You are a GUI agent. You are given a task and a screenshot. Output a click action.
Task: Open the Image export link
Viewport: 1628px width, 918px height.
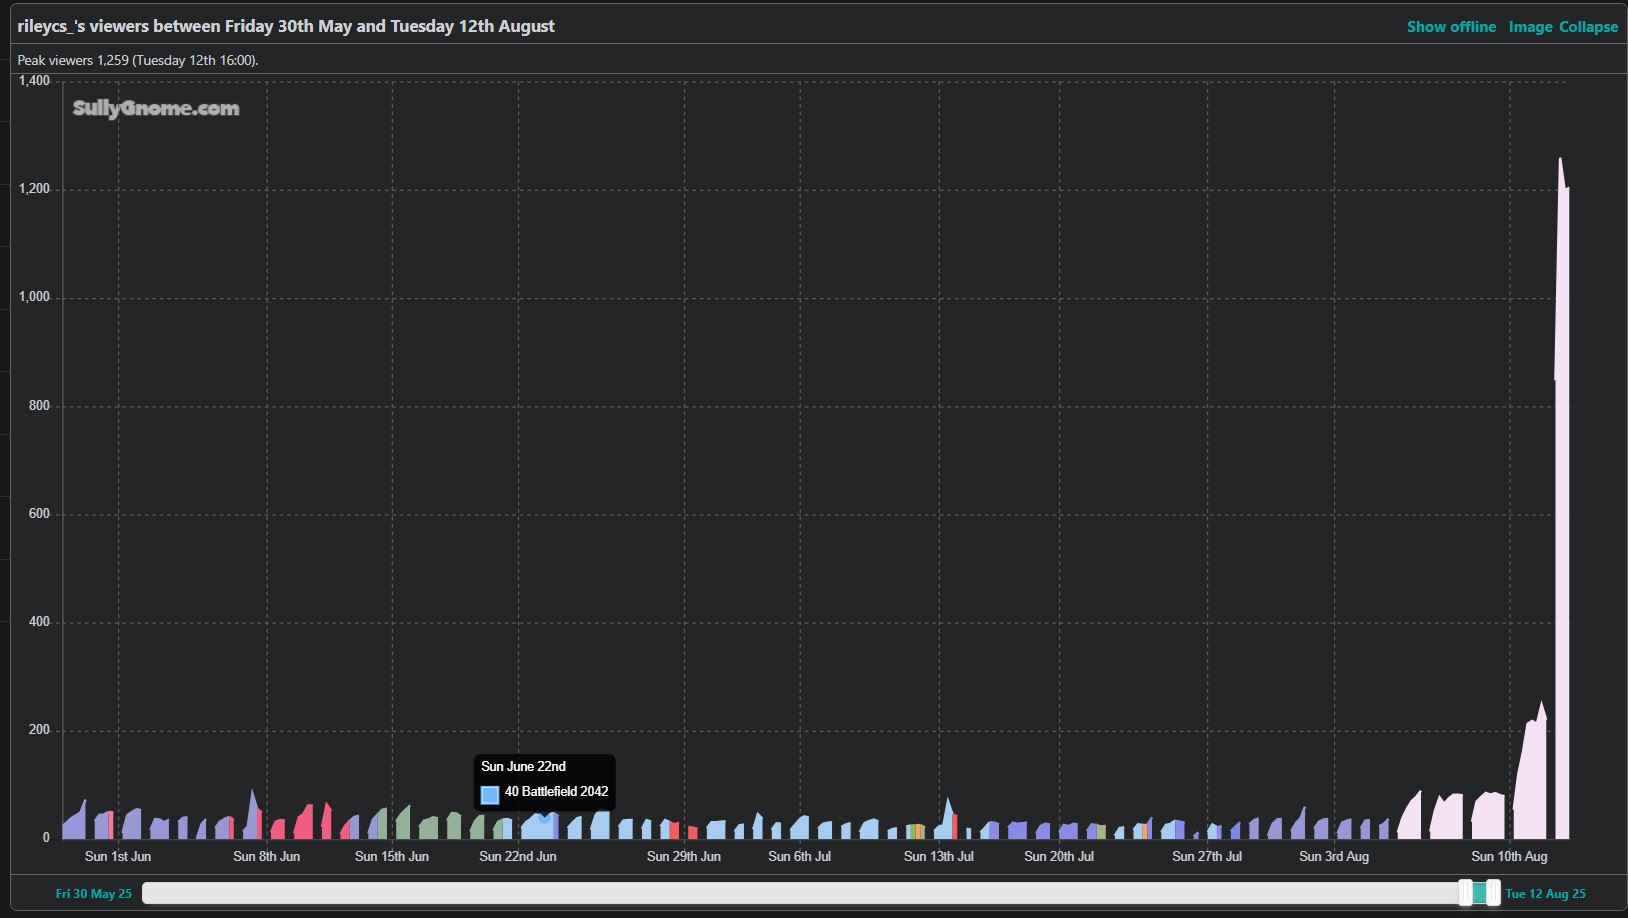[1530, 27]
